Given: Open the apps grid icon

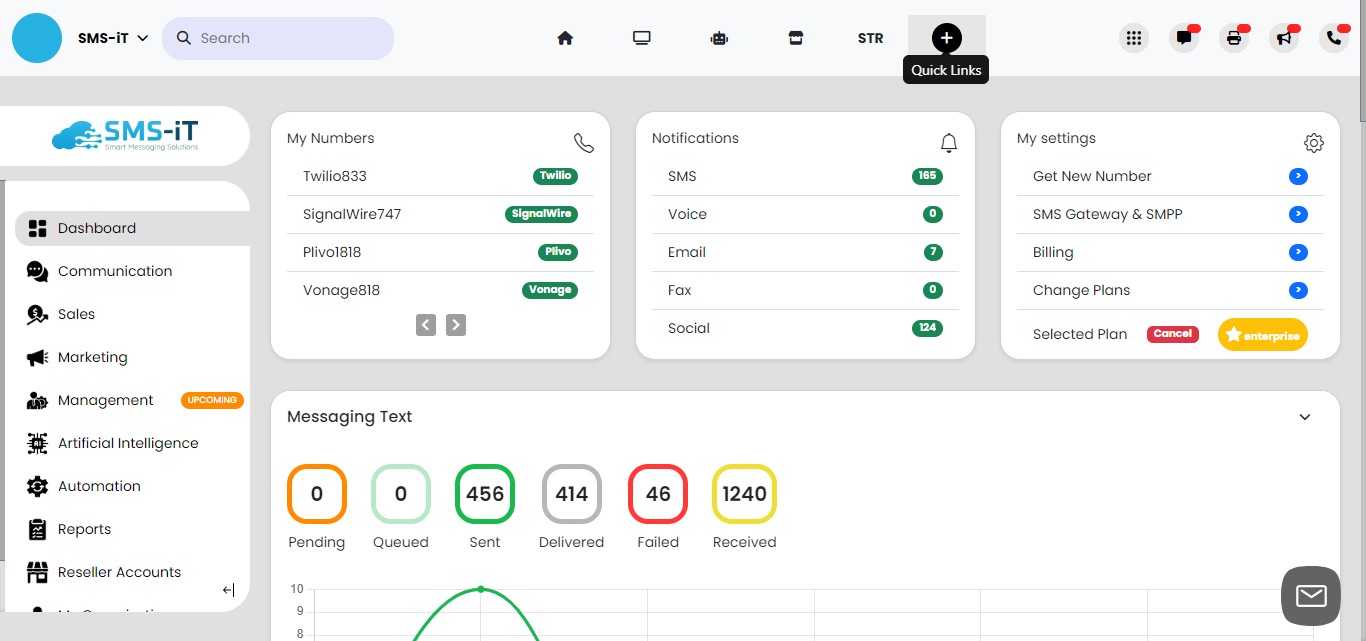Looking at the screenshot, I should (1133, 38).
